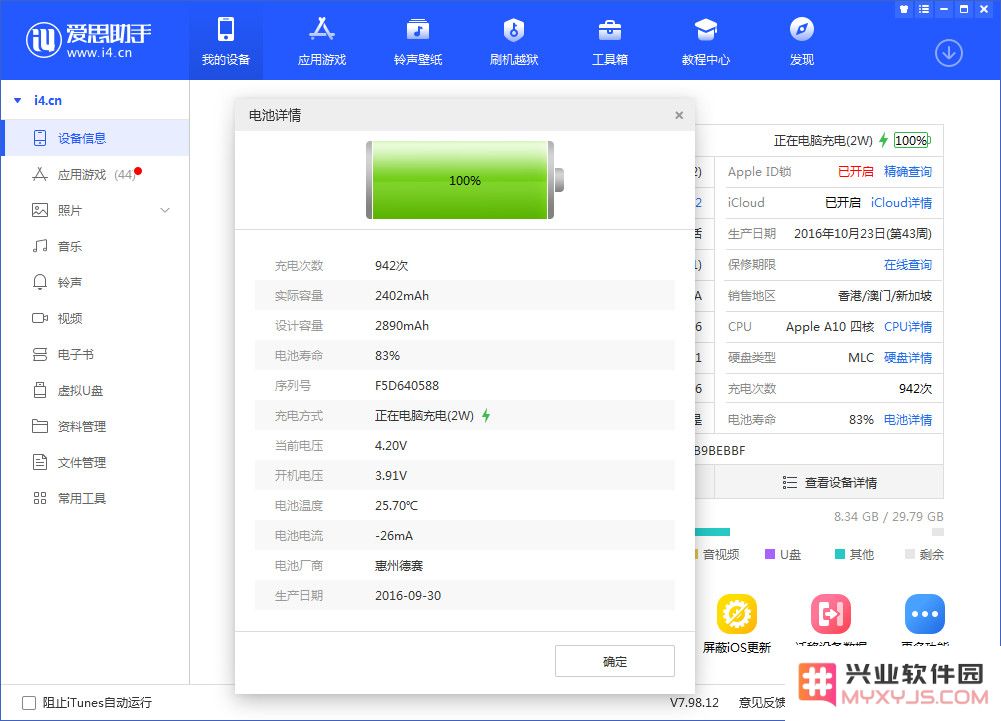Open the title bar menu list icon
The width and height of the screenshot is (1001, 721).
point(924,9)
